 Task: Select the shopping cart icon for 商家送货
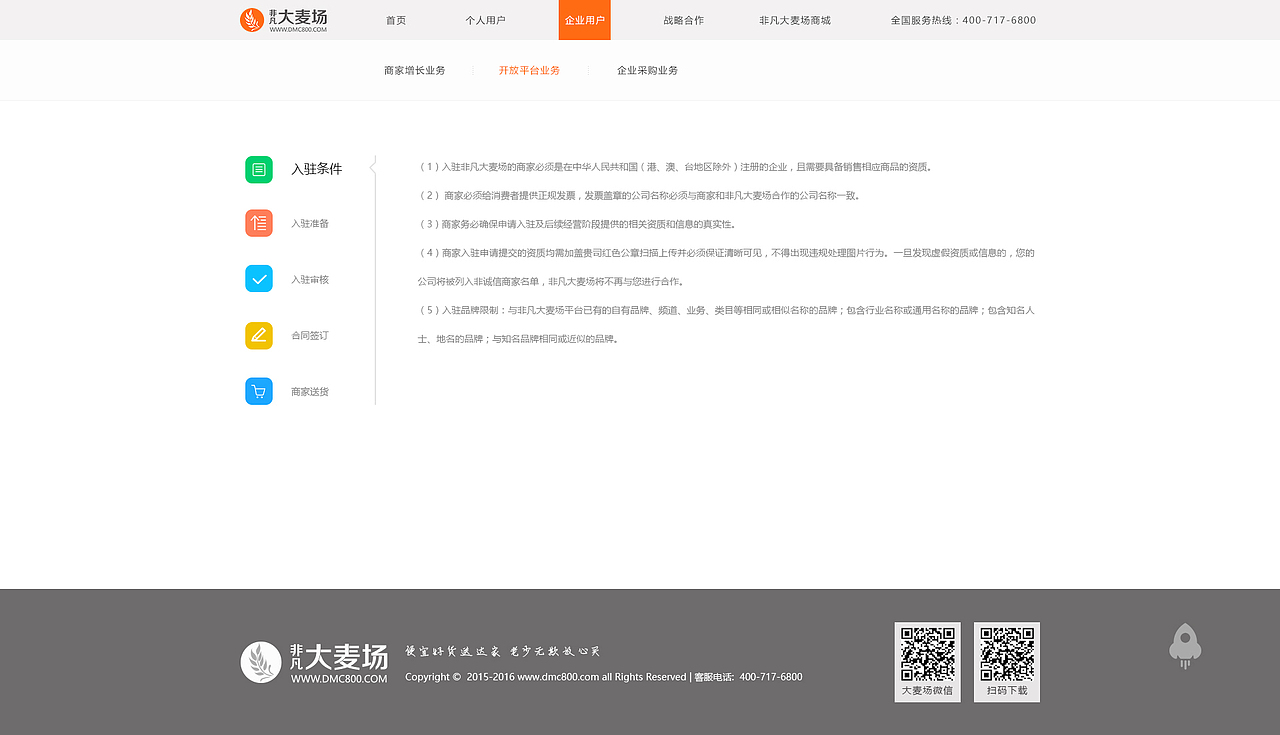(x=258, y=391)
